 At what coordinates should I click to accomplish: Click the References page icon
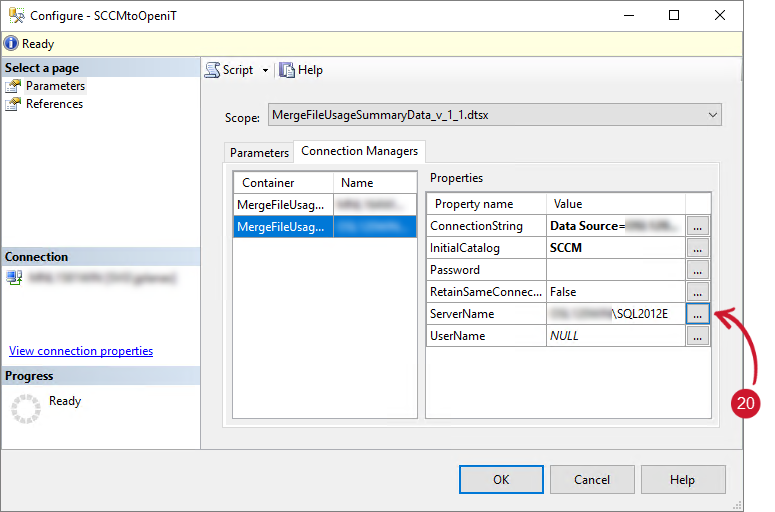[13, 104]
